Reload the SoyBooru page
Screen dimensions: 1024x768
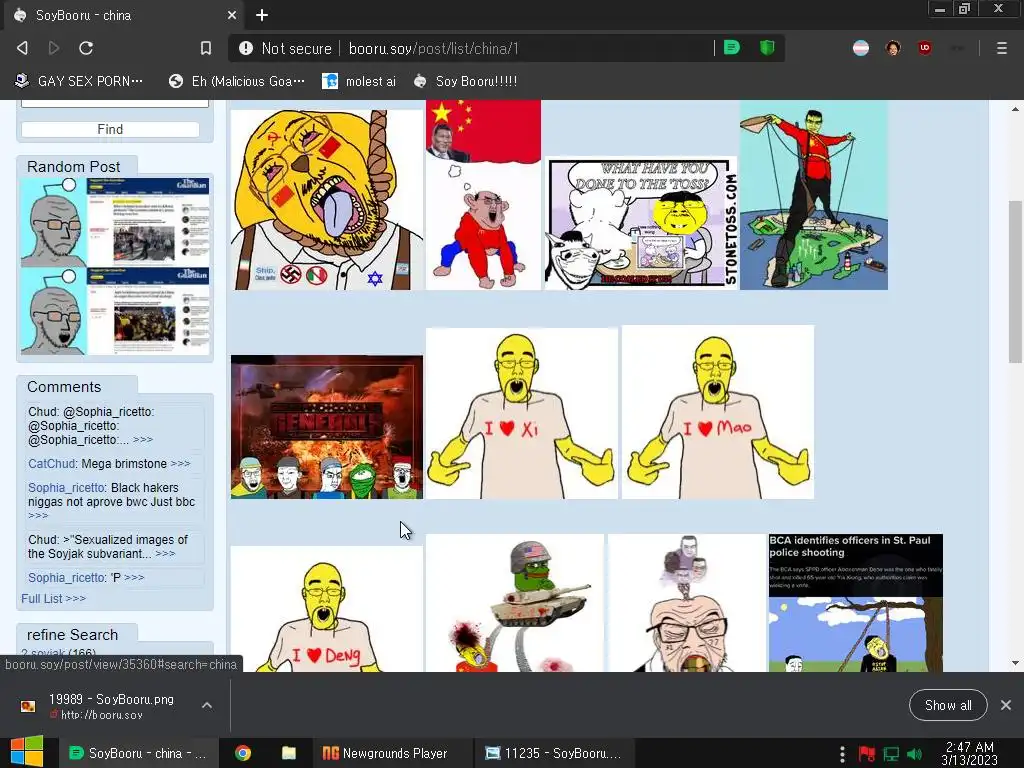(x=86, y=48)
